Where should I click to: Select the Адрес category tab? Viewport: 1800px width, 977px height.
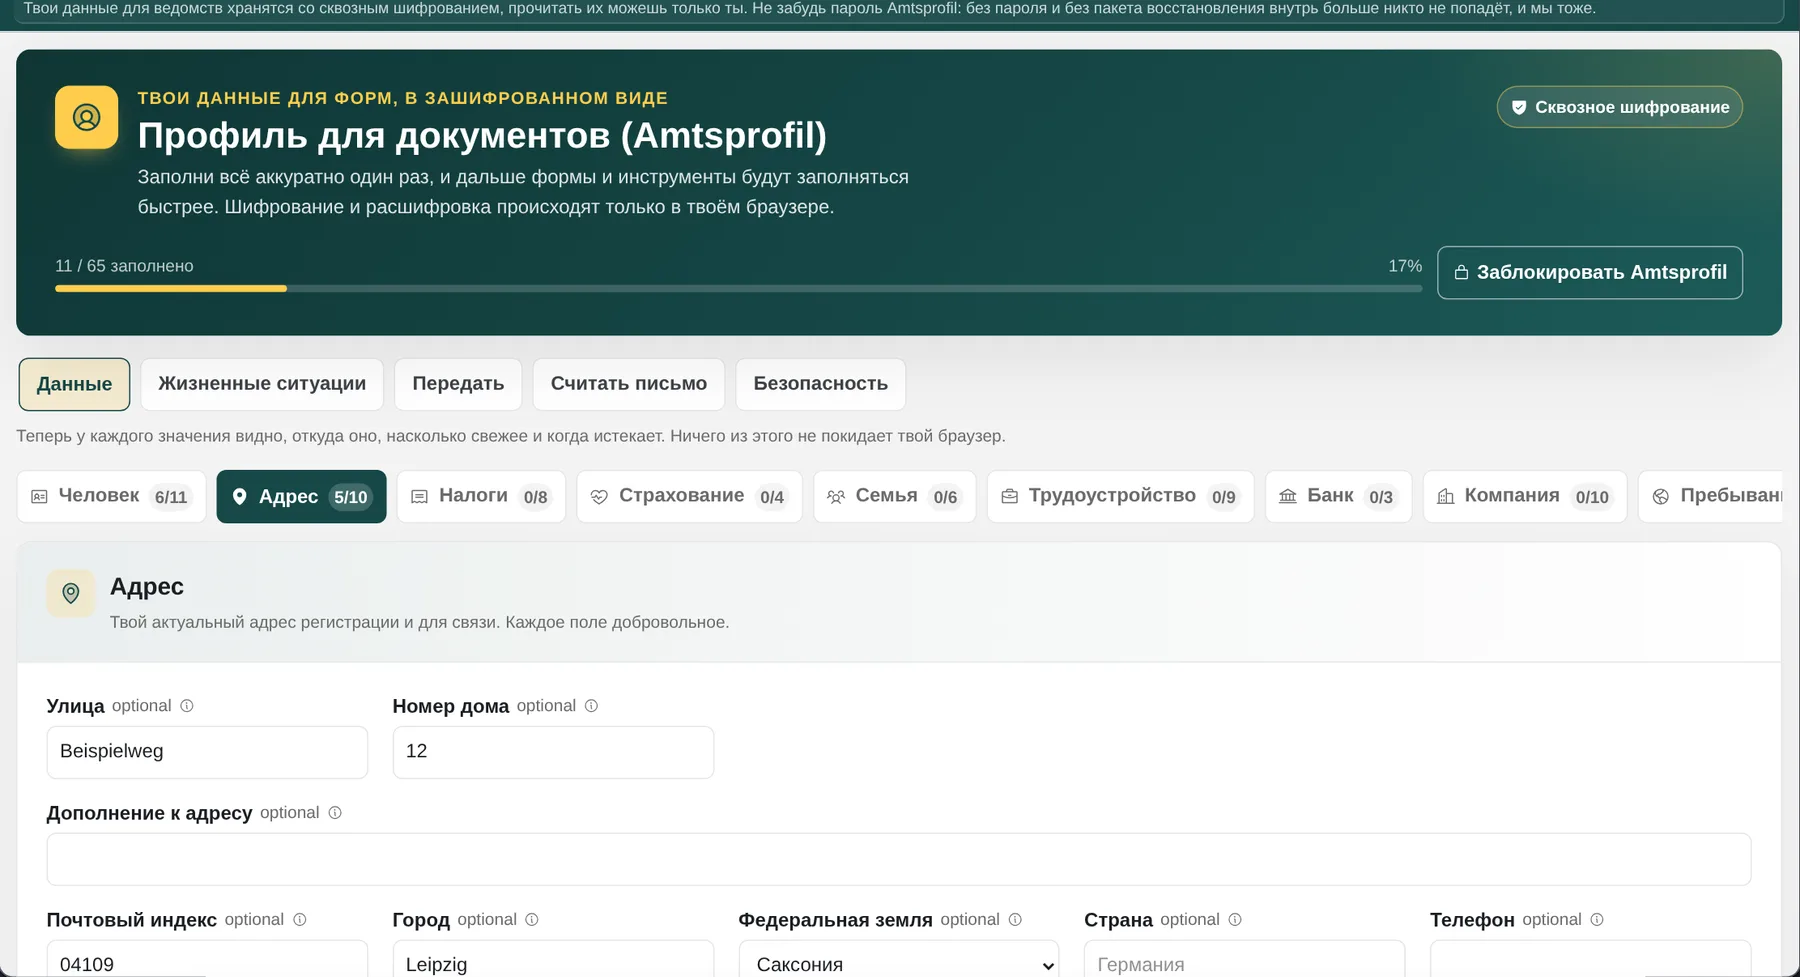tap(301, 496)
